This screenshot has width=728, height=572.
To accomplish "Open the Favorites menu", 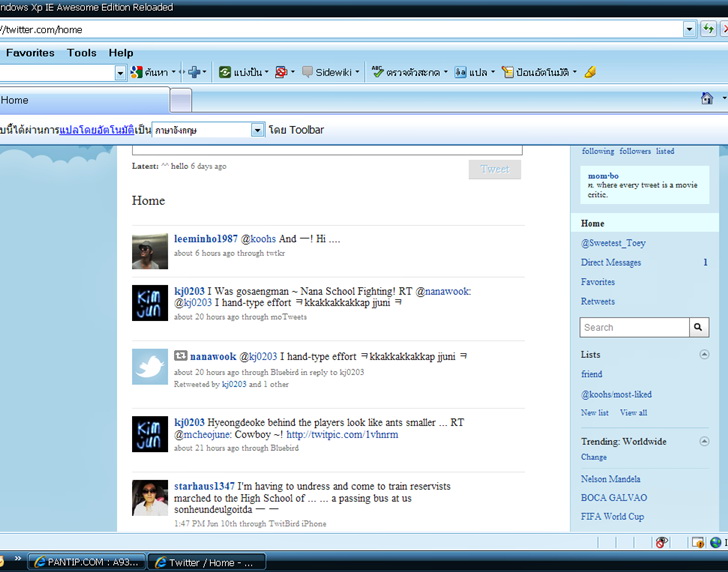I will click(30, 53).
